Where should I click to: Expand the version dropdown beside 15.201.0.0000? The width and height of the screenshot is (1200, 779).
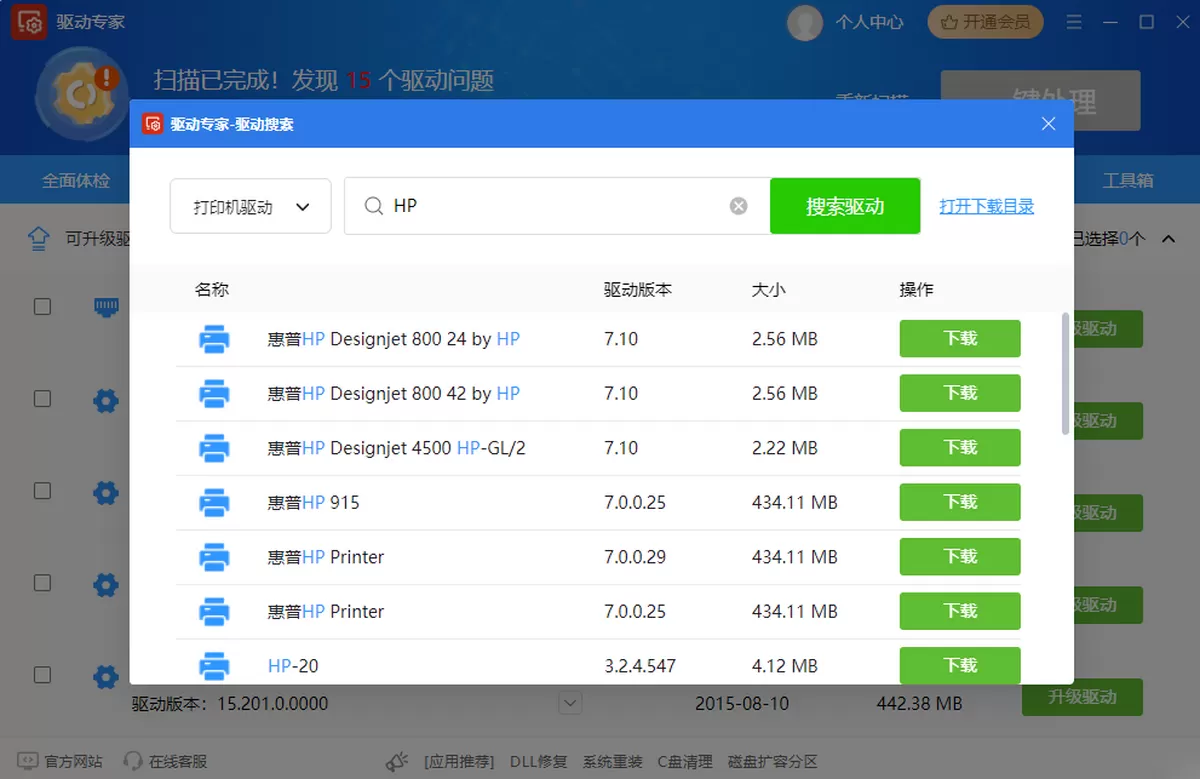(x=570, y=703)
